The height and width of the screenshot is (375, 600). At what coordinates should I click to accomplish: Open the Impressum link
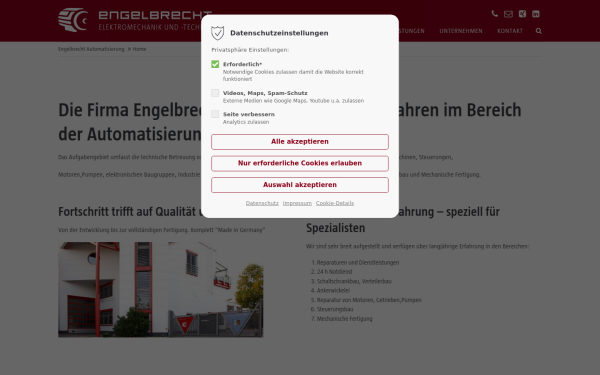pyautogui.click(x=297, y=203)
